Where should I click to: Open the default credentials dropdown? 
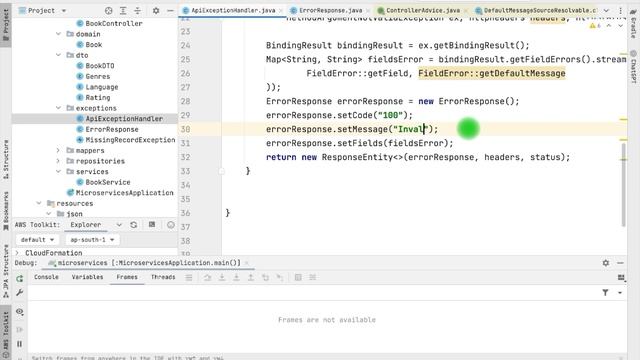pos(38,240)
